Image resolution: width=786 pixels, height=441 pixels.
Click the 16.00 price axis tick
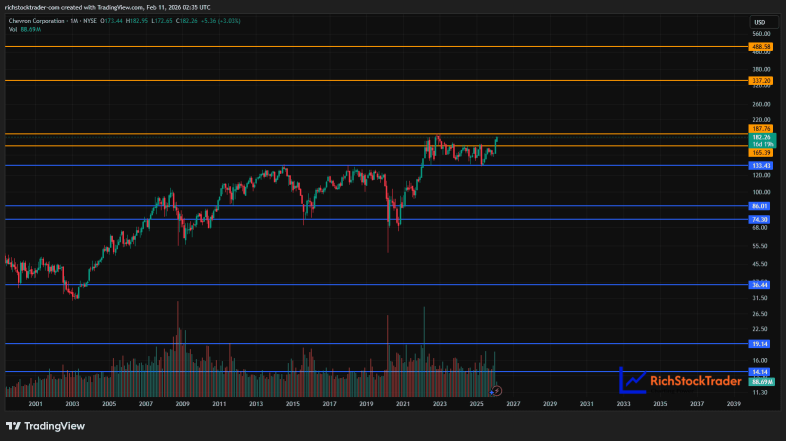[759, 361]
